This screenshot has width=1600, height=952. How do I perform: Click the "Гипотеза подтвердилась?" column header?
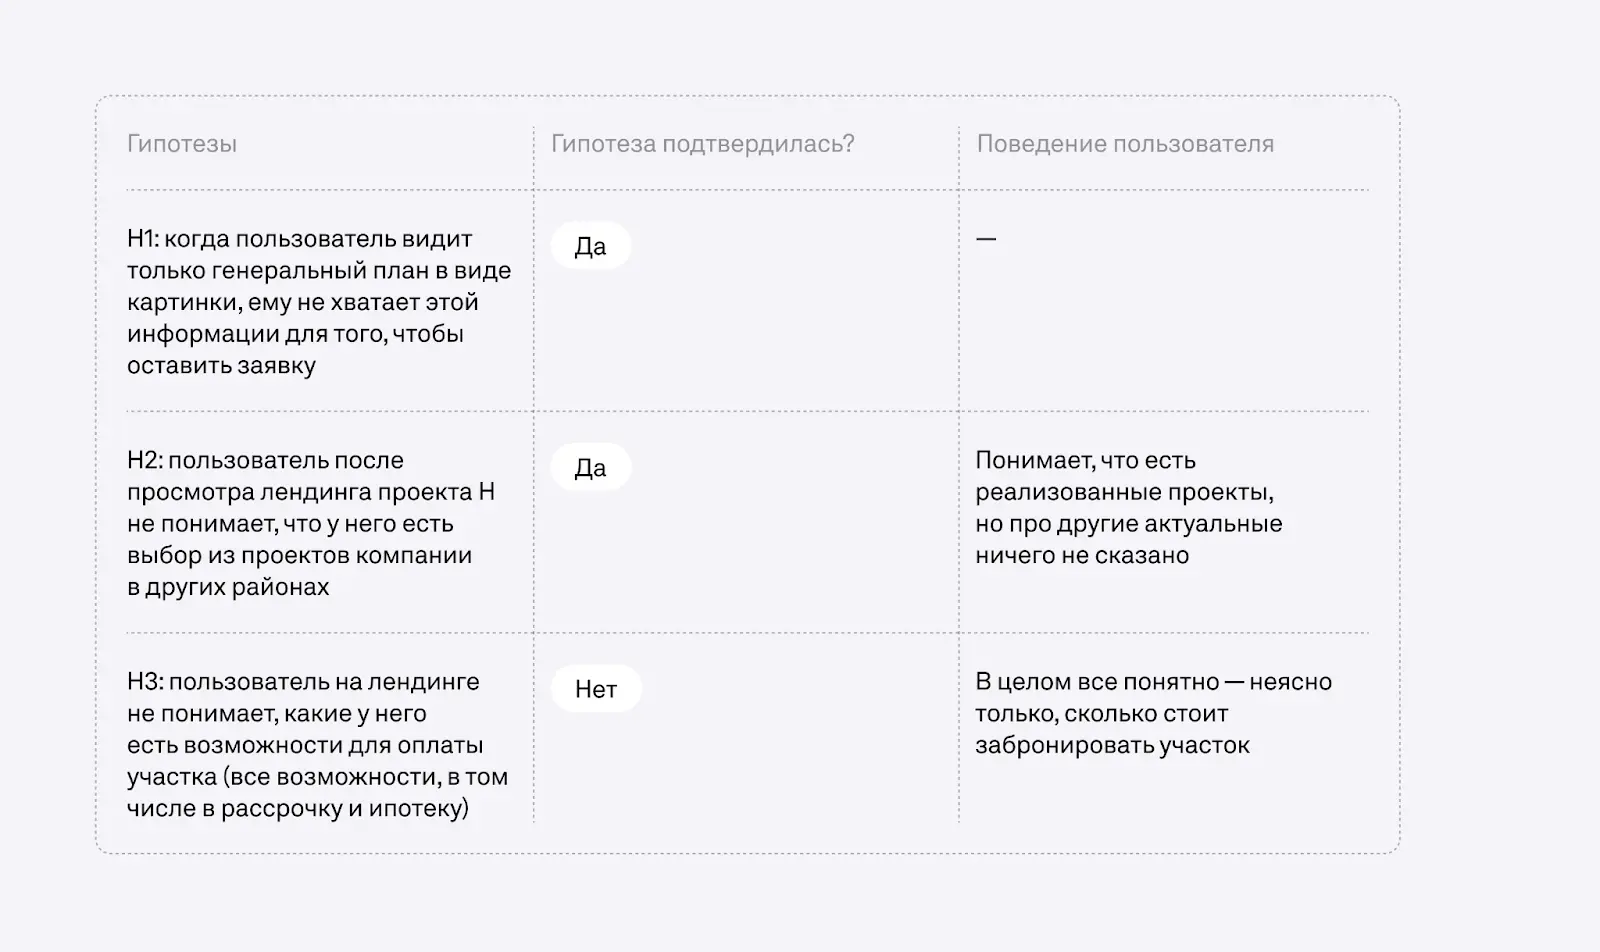[x=702, y=144]
